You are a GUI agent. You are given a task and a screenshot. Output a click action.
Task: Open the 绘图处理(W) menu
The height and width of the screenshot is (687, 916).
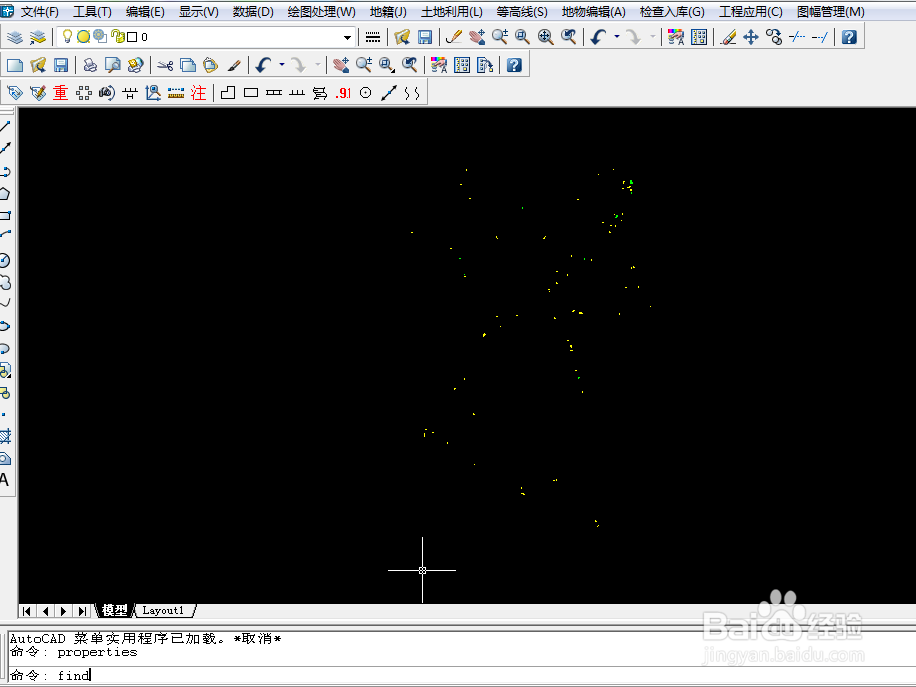tap(321, 12)
